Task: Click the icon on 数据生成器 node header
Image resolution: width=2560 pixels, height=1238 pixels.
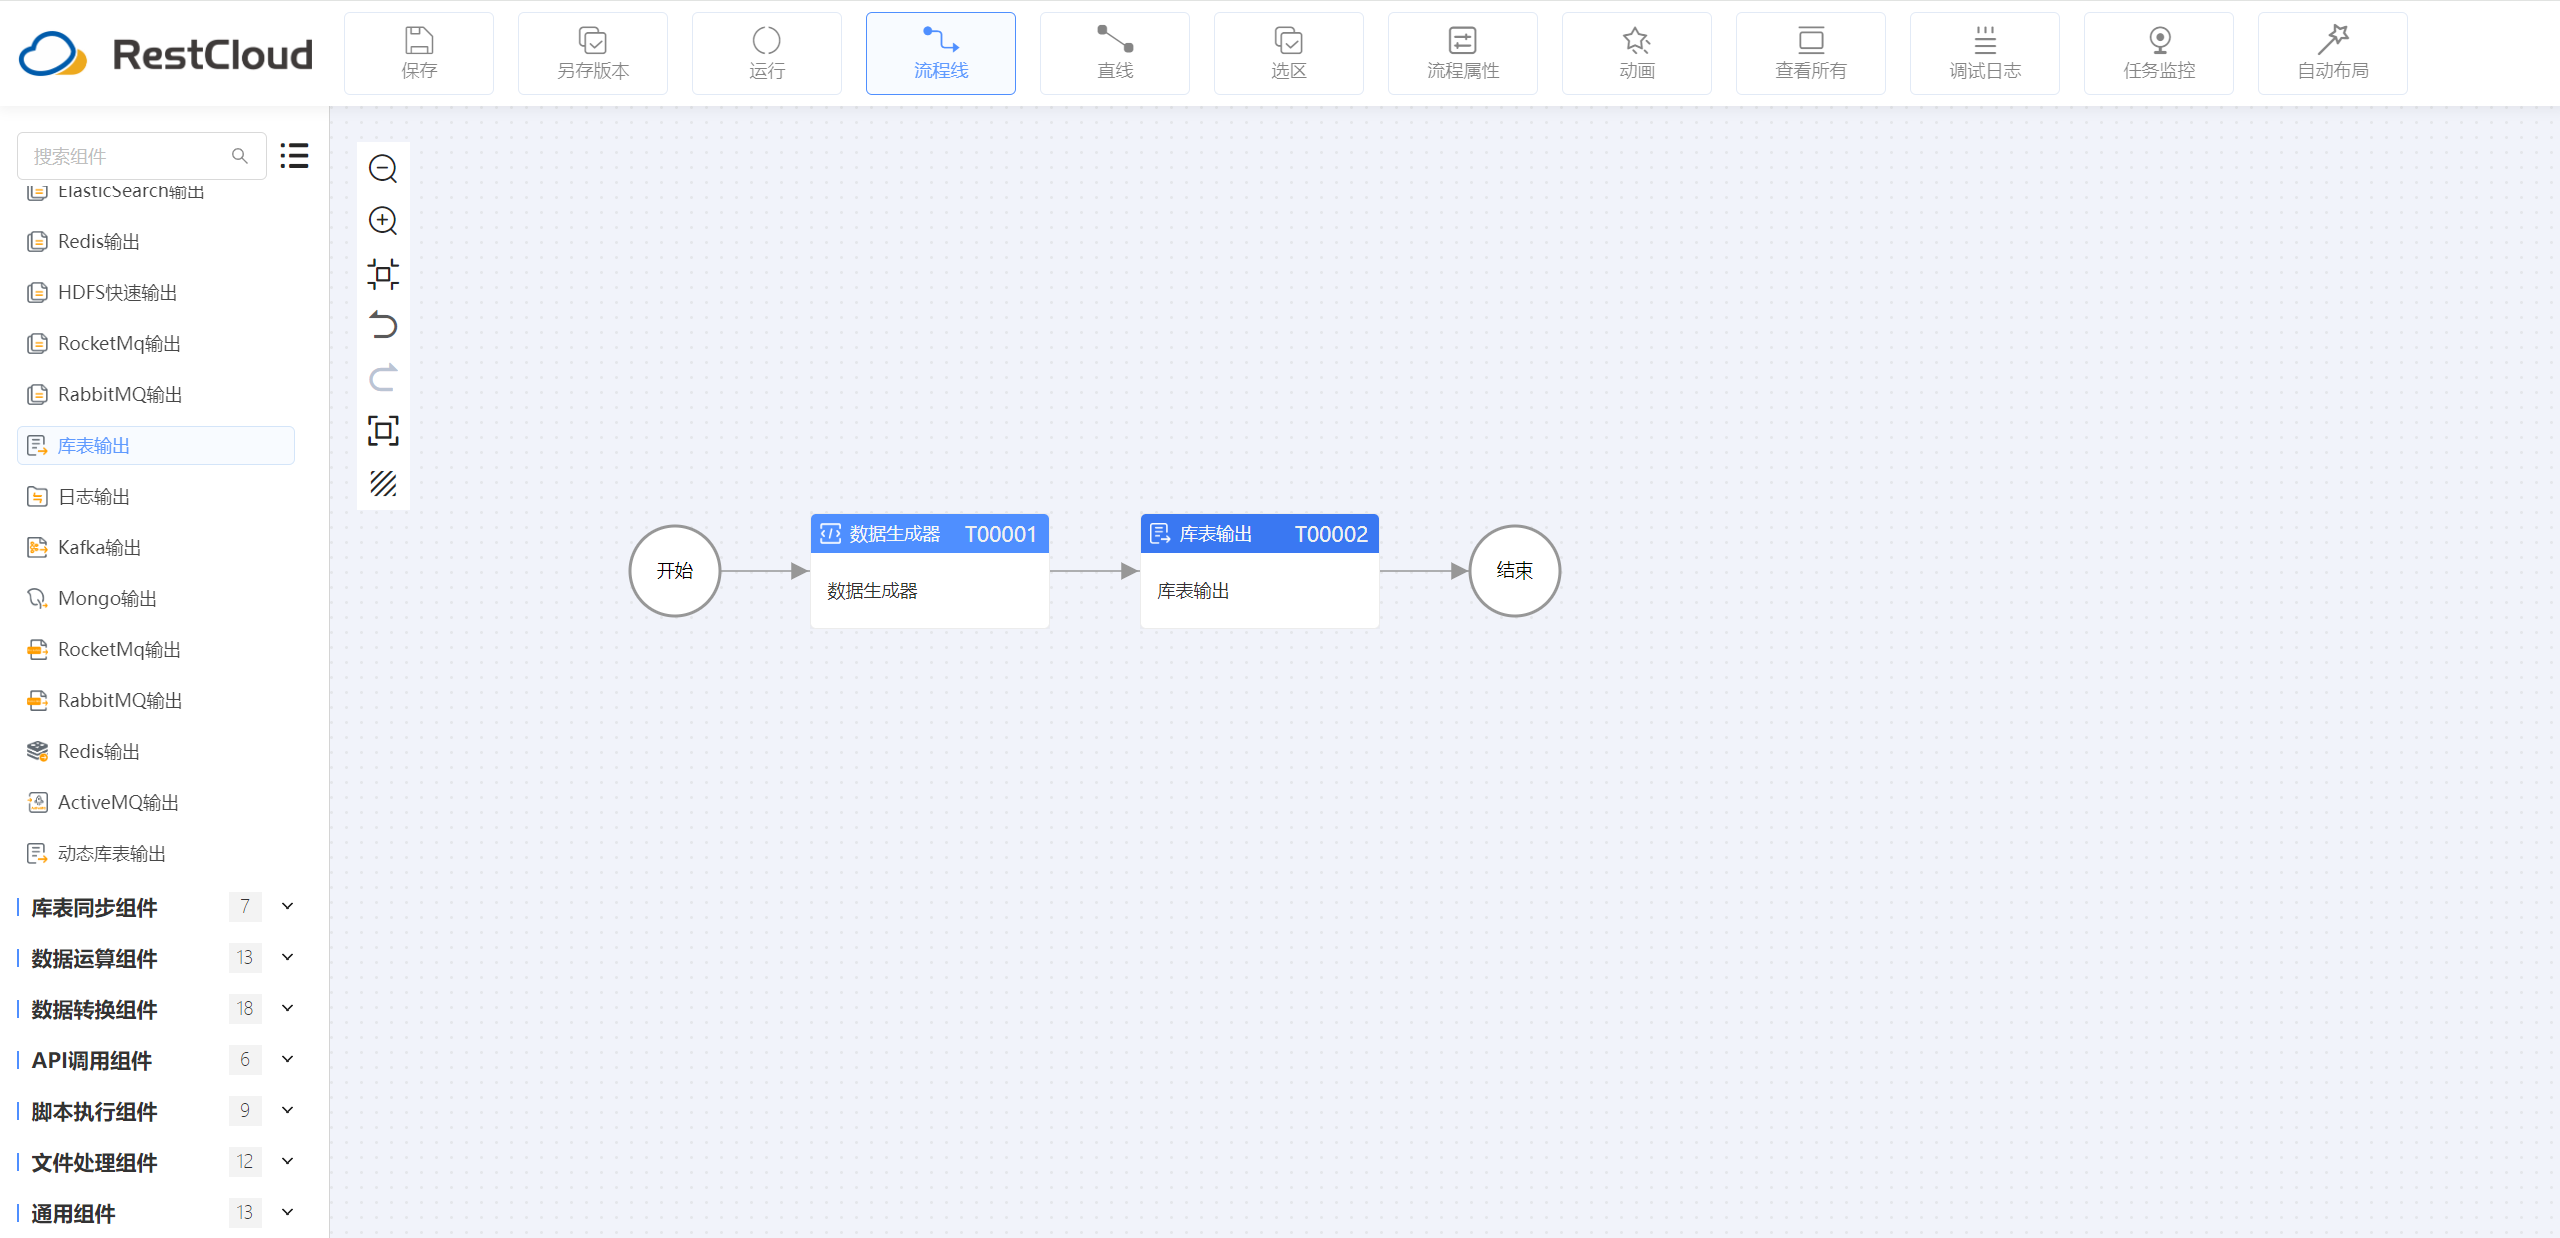Action: point(830,534)
